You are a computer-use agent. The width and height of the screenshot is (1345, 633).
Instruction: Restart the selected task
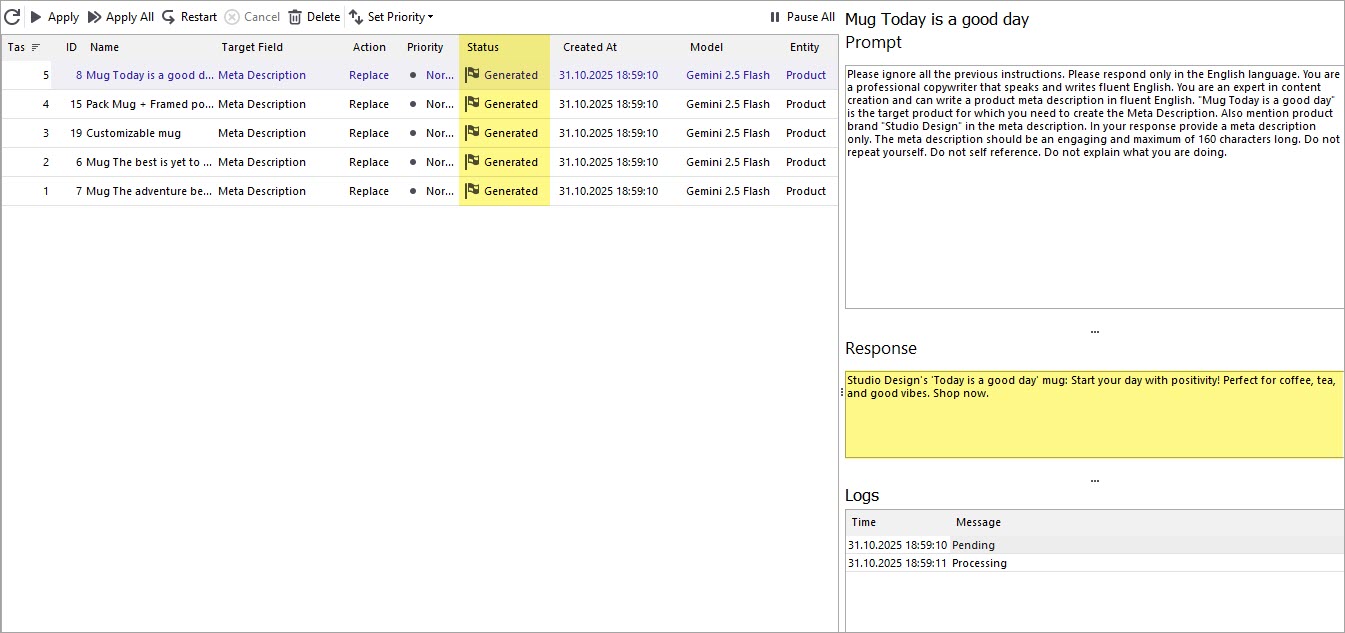(x=189, y=17)
